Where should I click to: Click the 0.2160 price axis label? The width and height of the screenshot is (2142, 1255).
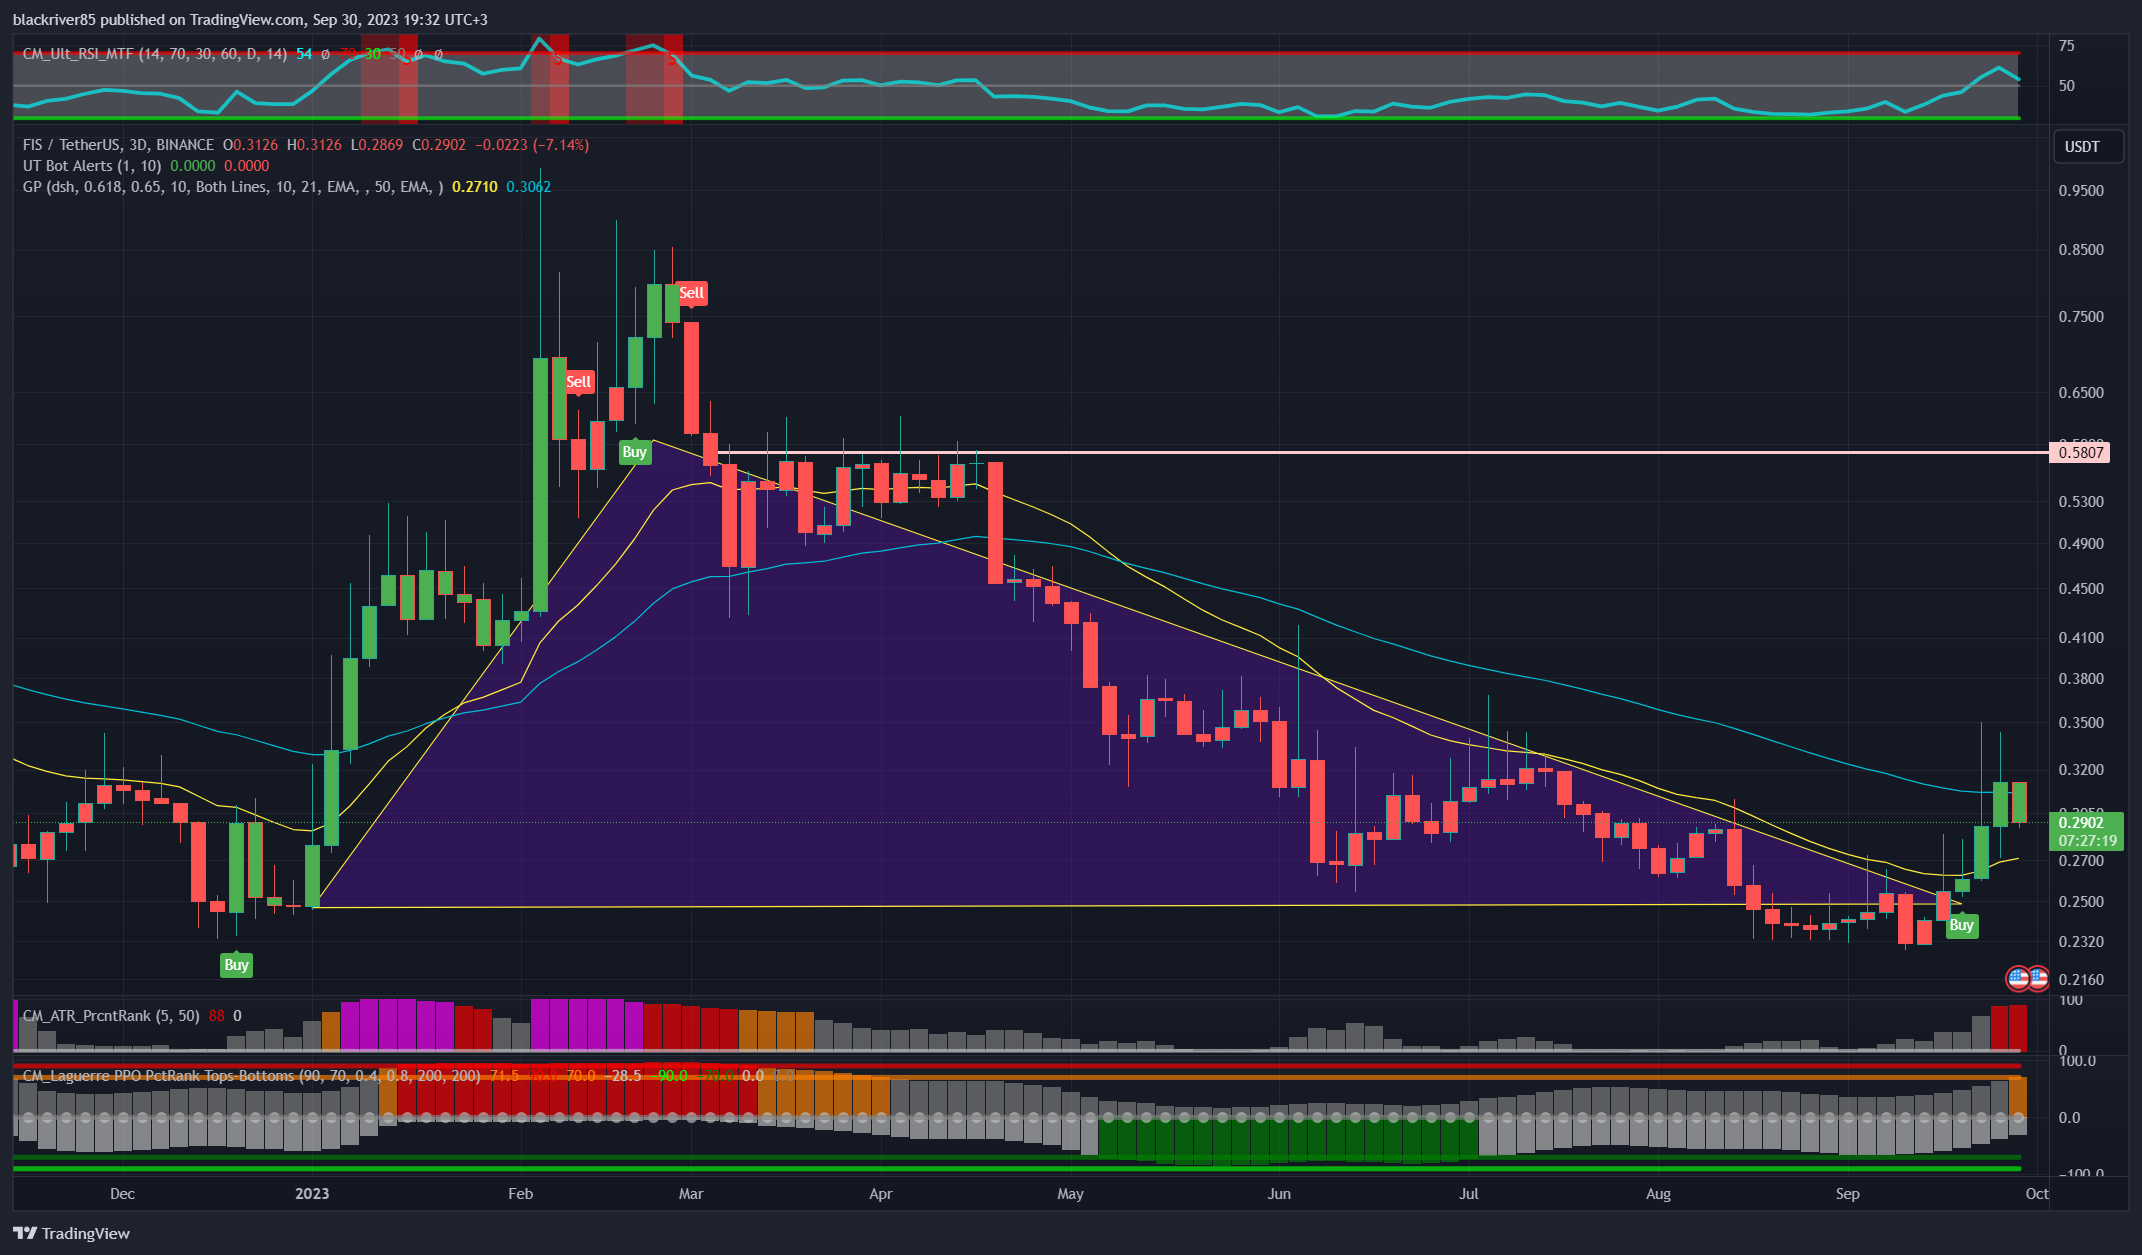[2081, 980]
